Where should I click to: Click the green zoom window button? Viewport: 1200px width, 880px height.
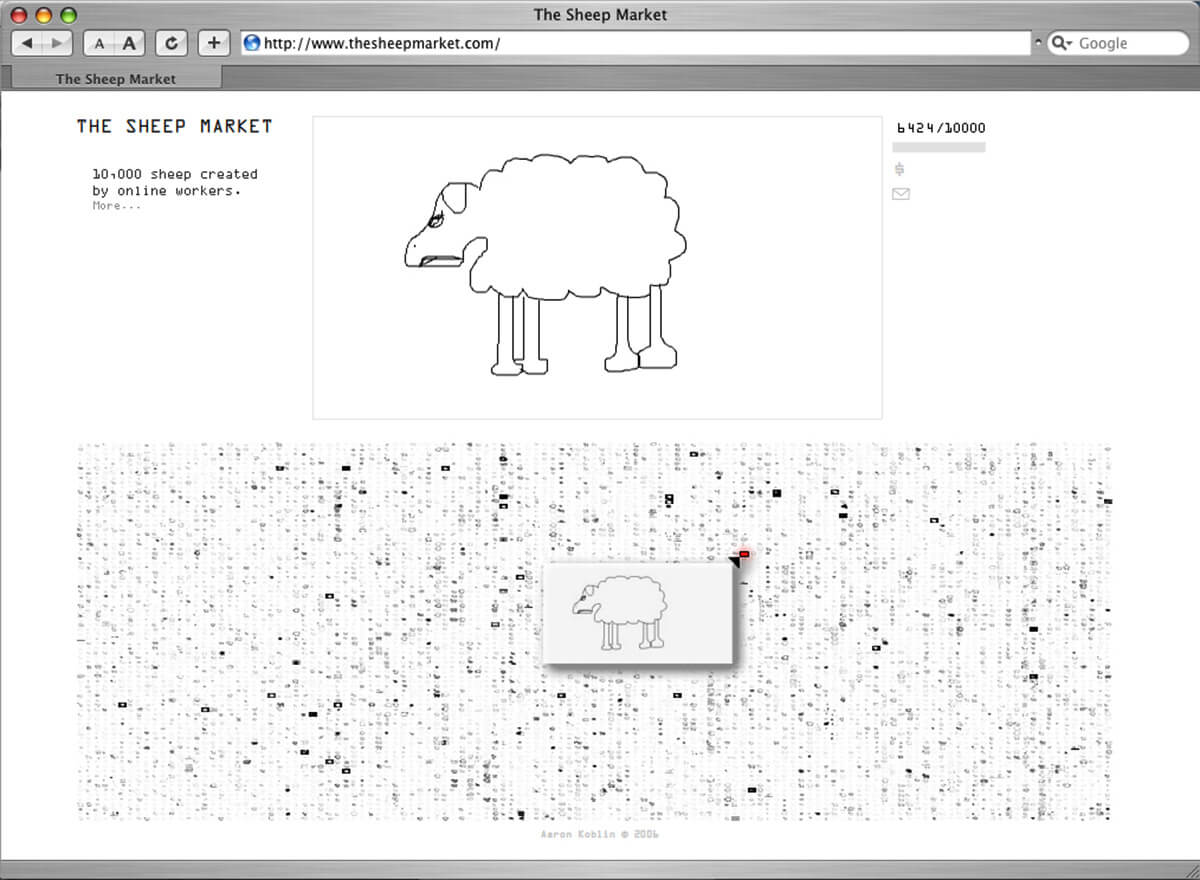tap(68, 15)
